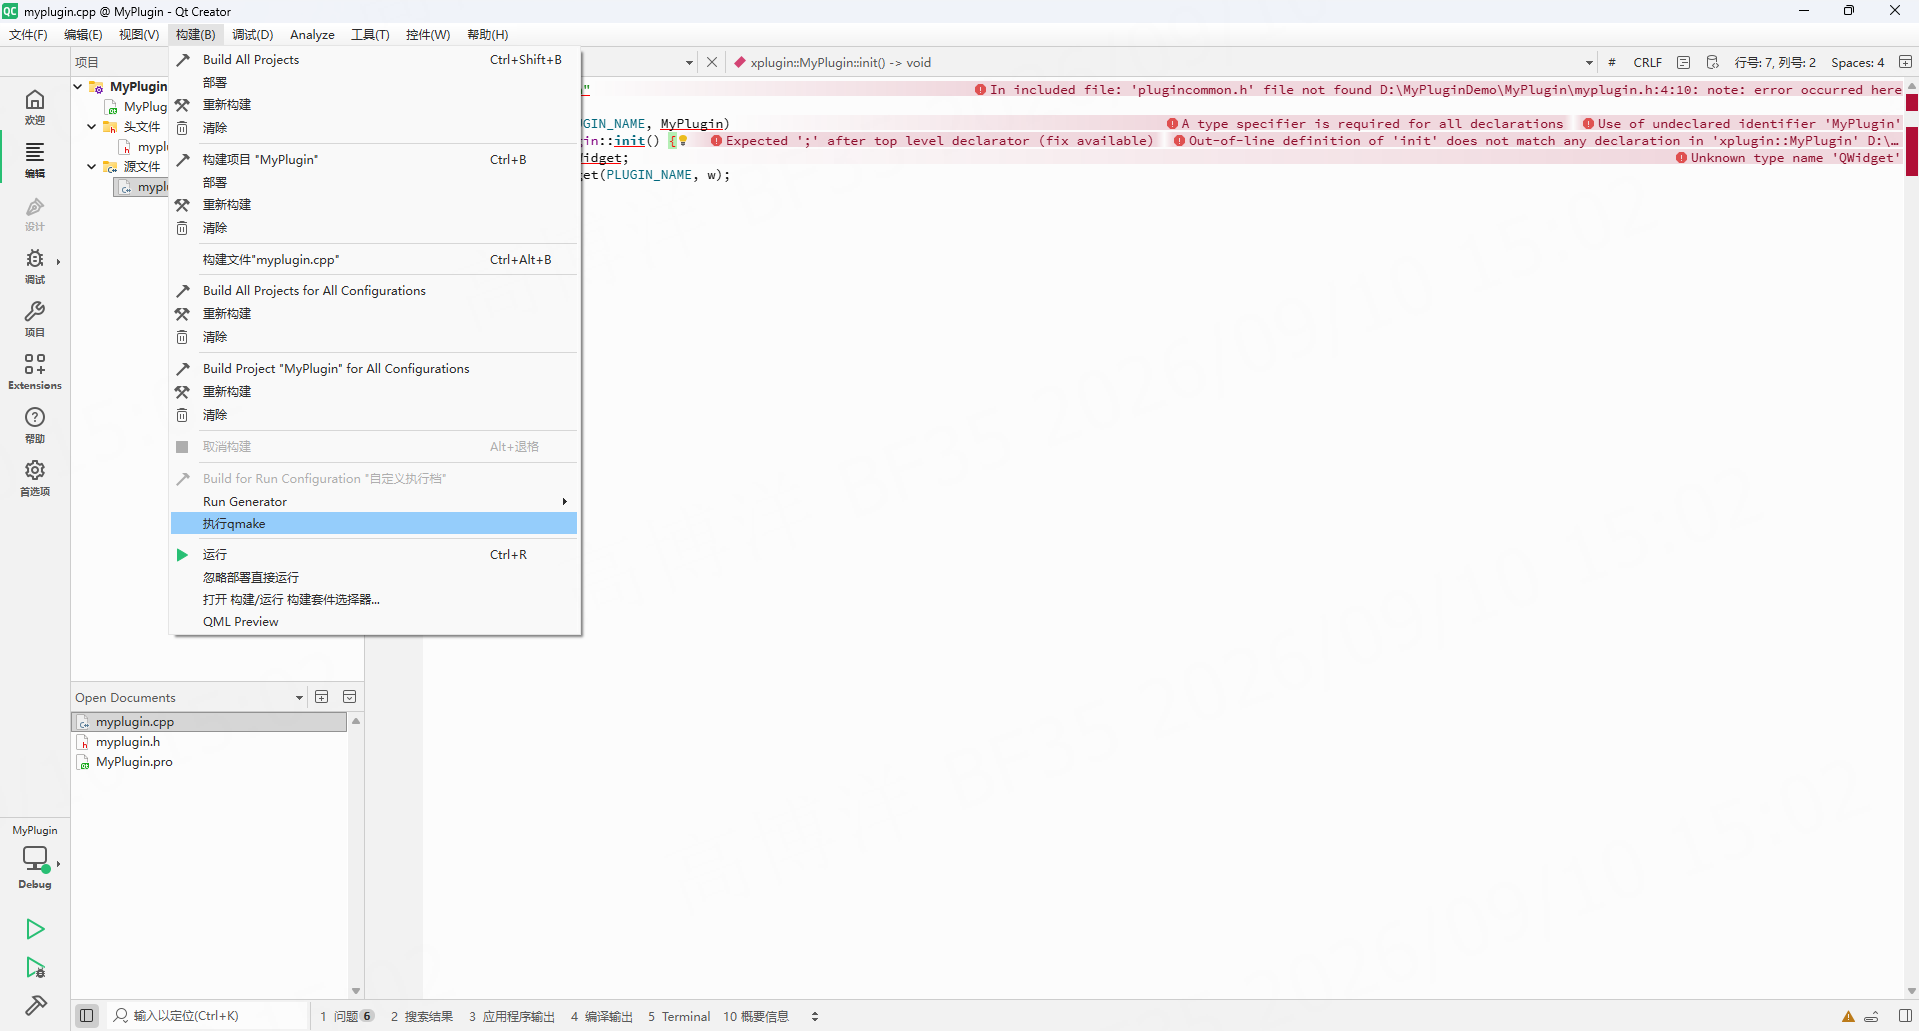Click the CRLF line ending selector

pos(1648,62)
